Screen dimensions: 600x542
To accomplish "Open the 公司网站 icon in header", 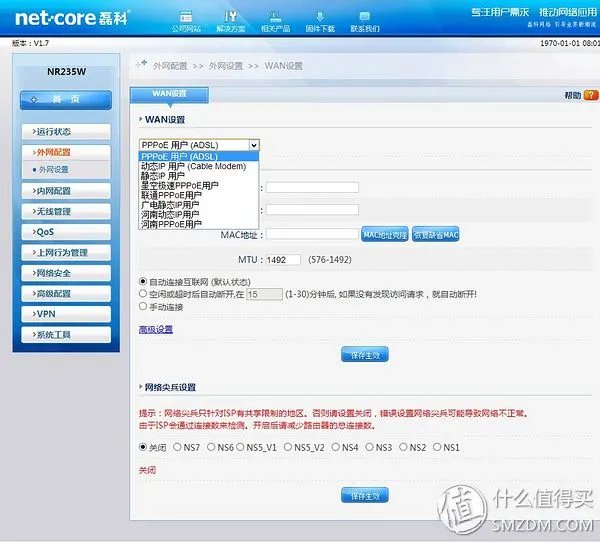I will coord(186,16).
